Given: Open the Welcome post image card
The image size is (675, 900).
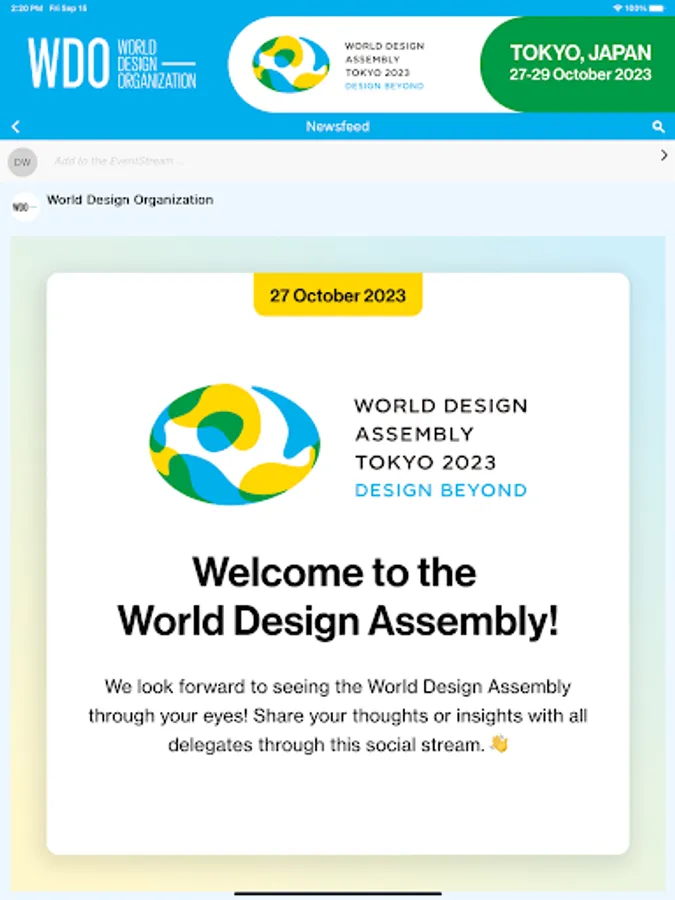Looking at the screenshot, I should [x=338, y=564].
